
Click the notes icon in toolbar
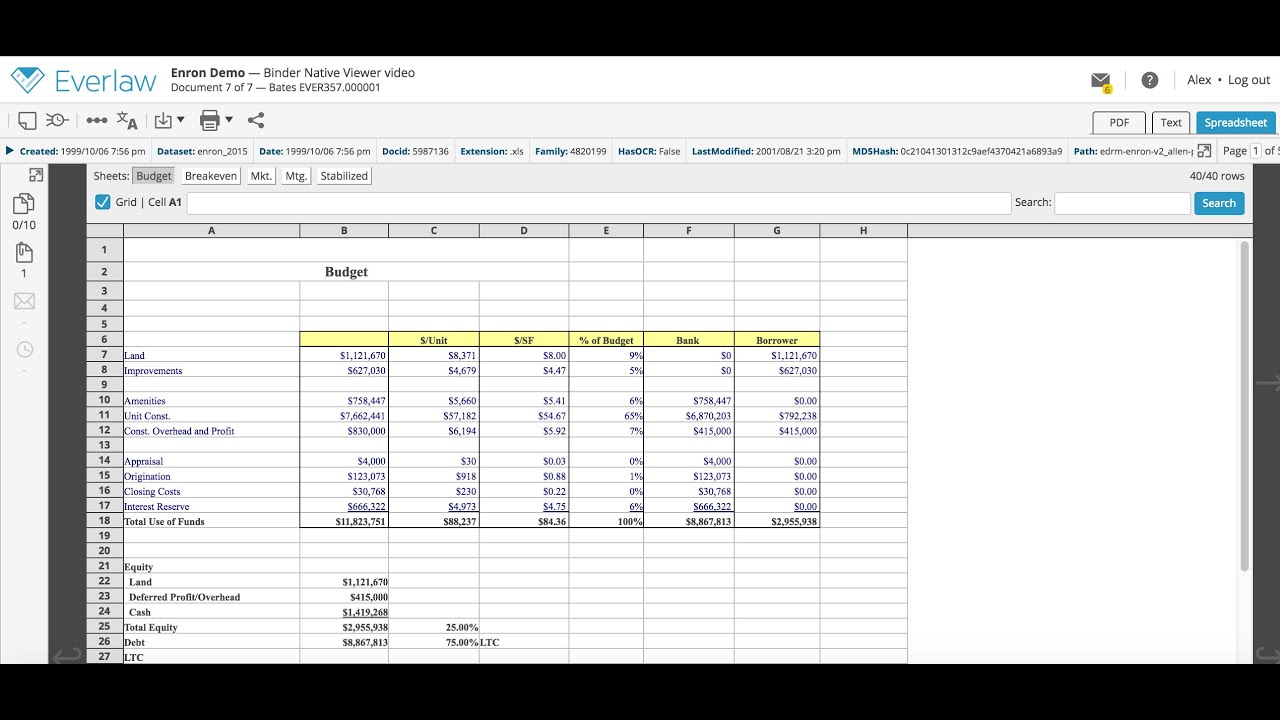coord(27,120)
